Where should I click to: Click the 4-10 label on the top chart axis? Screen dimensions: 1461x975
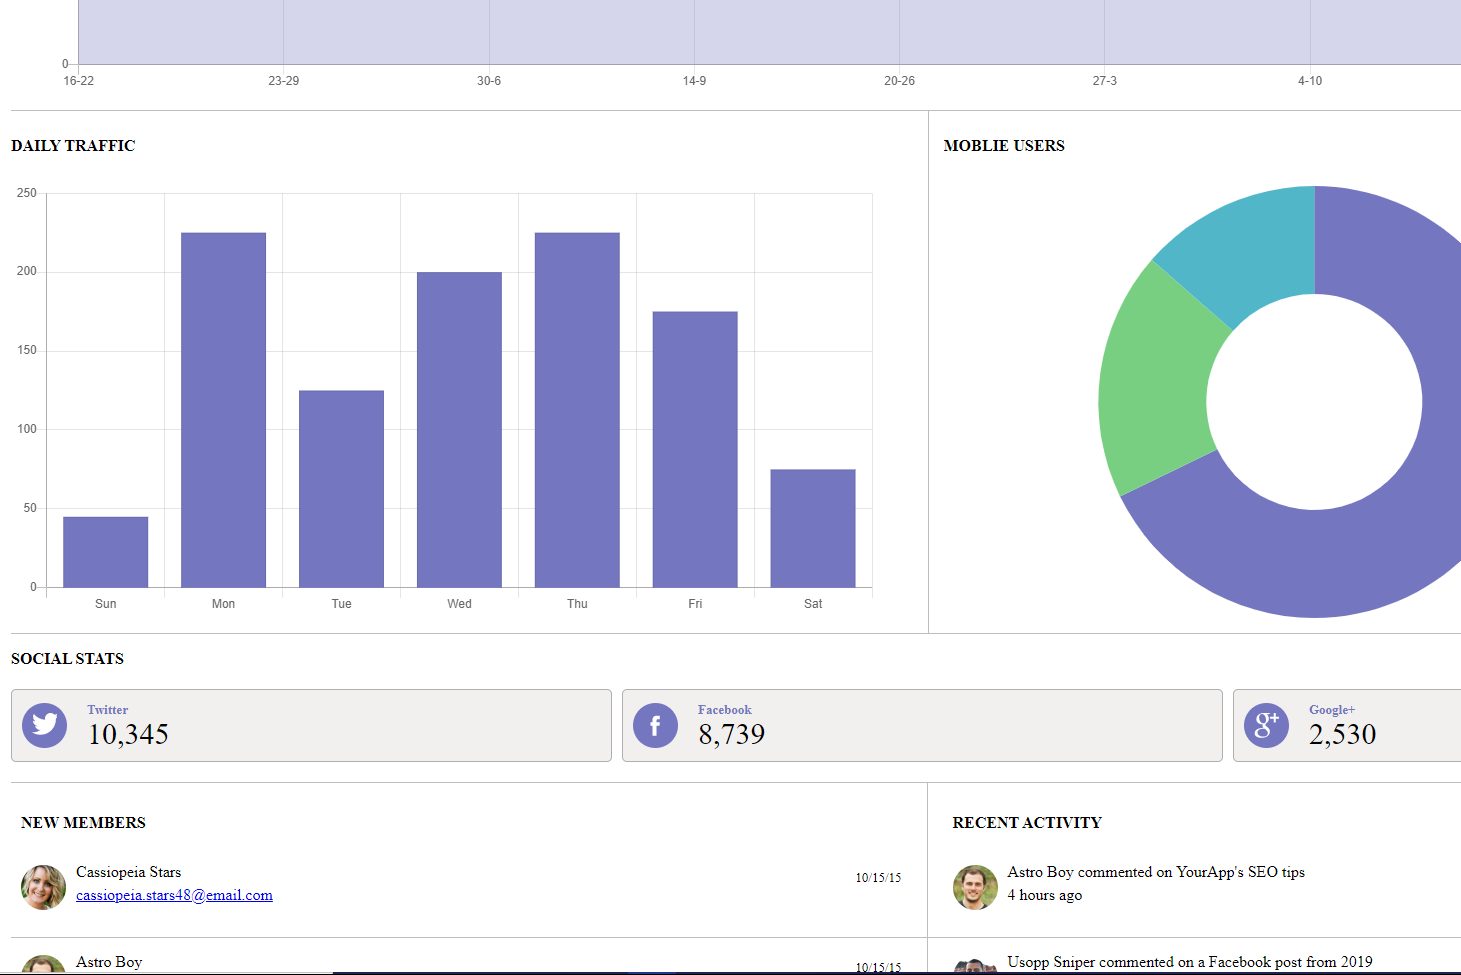click(x=1310, y=81)
